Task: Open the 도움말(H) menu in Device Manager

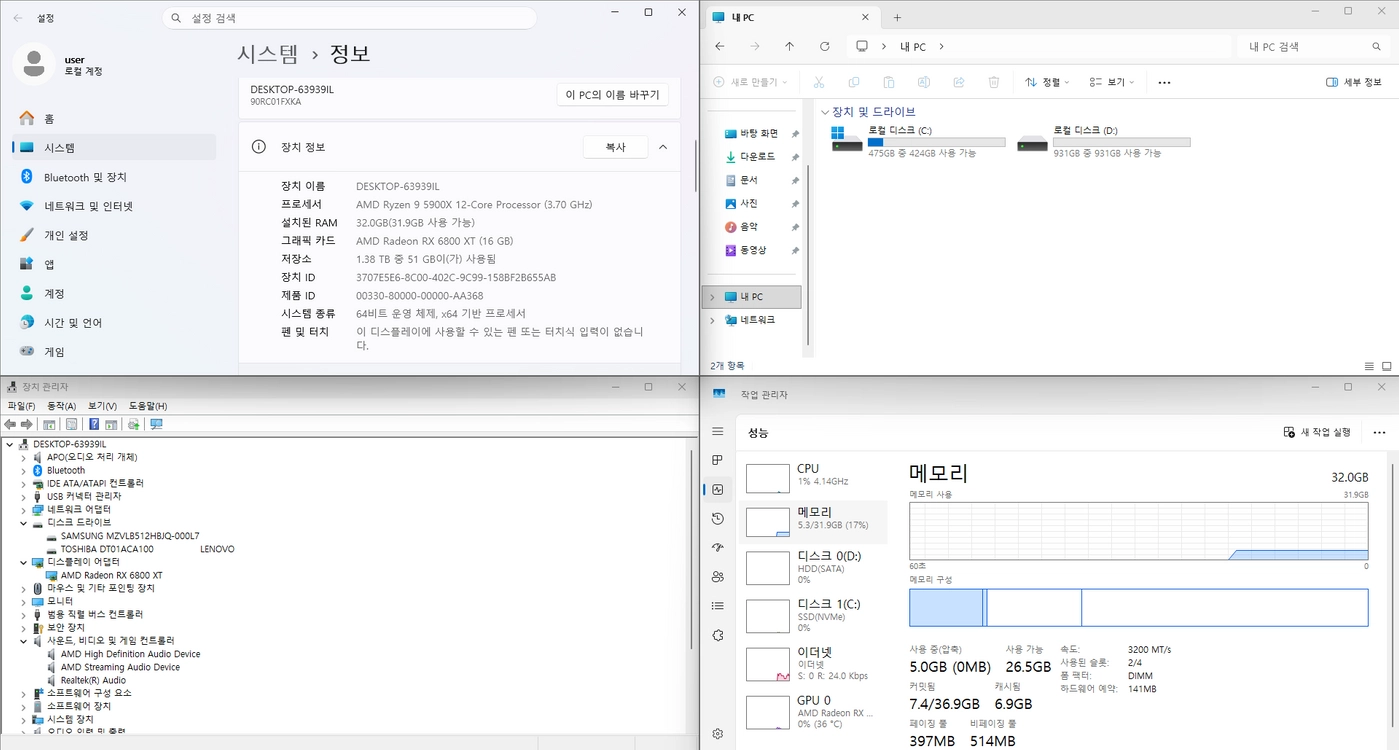Action: 148,406
